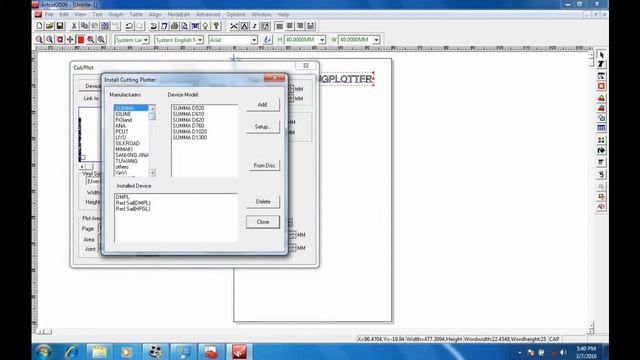Viewport: 640px width, 360px height.
Task: Select SUMMA D610 device model
Action: [188, 114]
